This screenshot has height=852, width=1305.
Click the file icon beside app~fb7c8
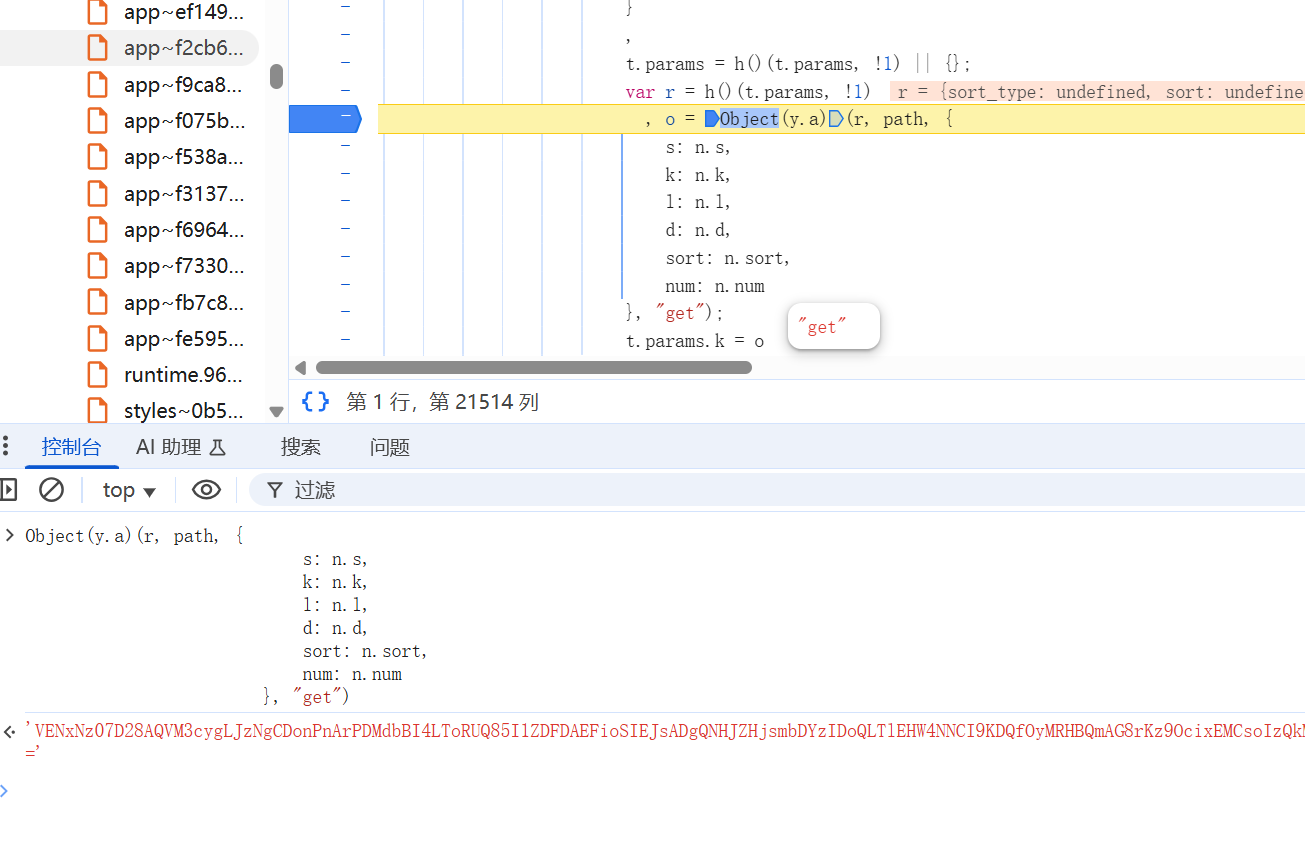[97, 302]
